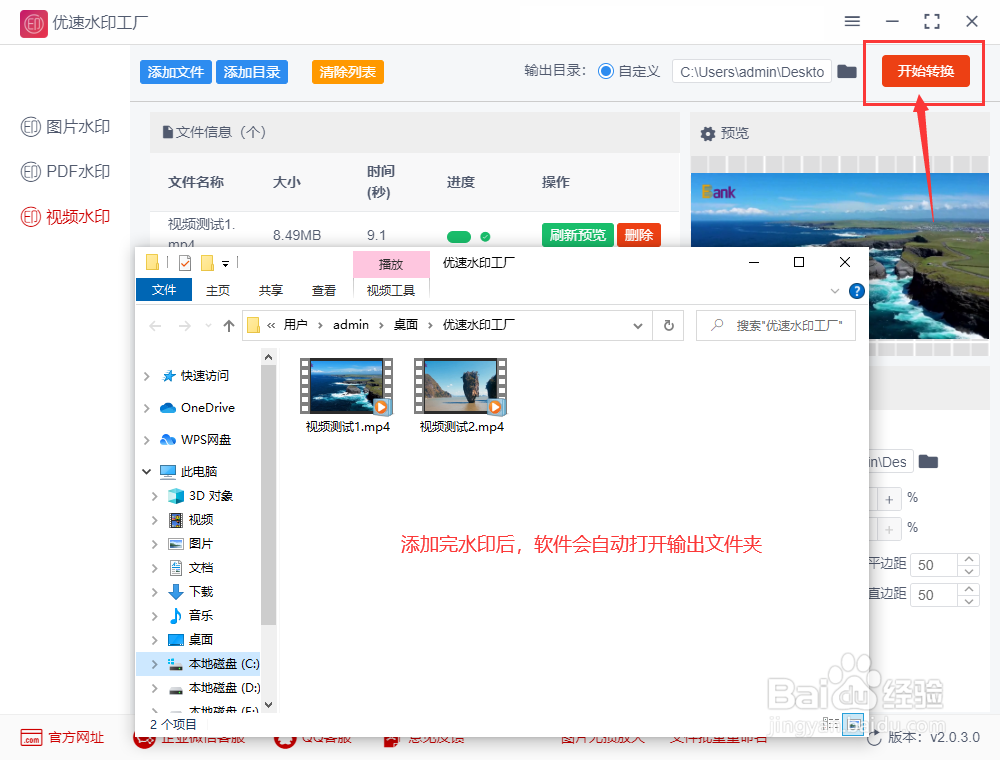
Task: Click the 播放 contextual tab header
Action: click(x=391, y=264)
